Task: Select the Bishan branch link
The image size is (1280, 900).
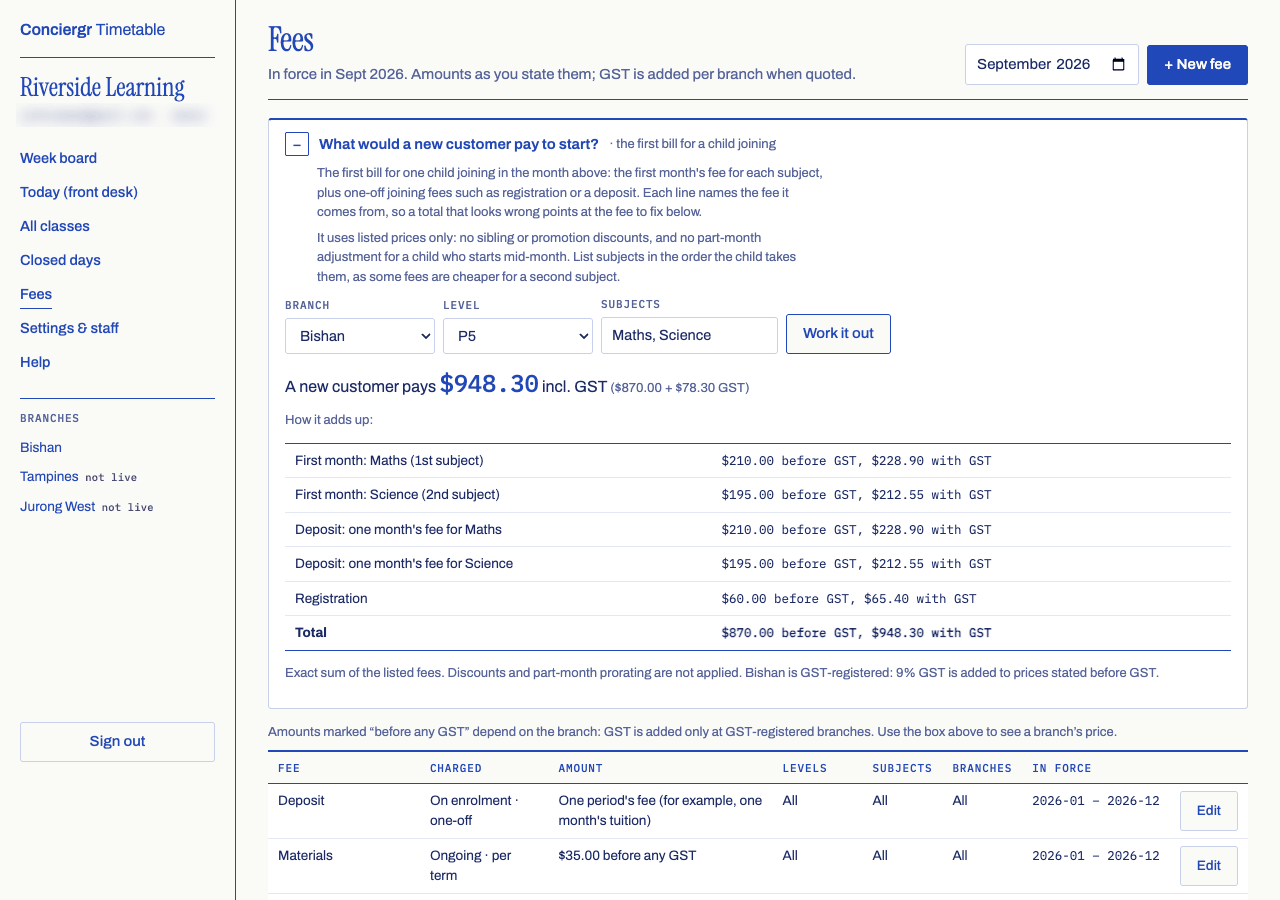Action: [41, 447]
